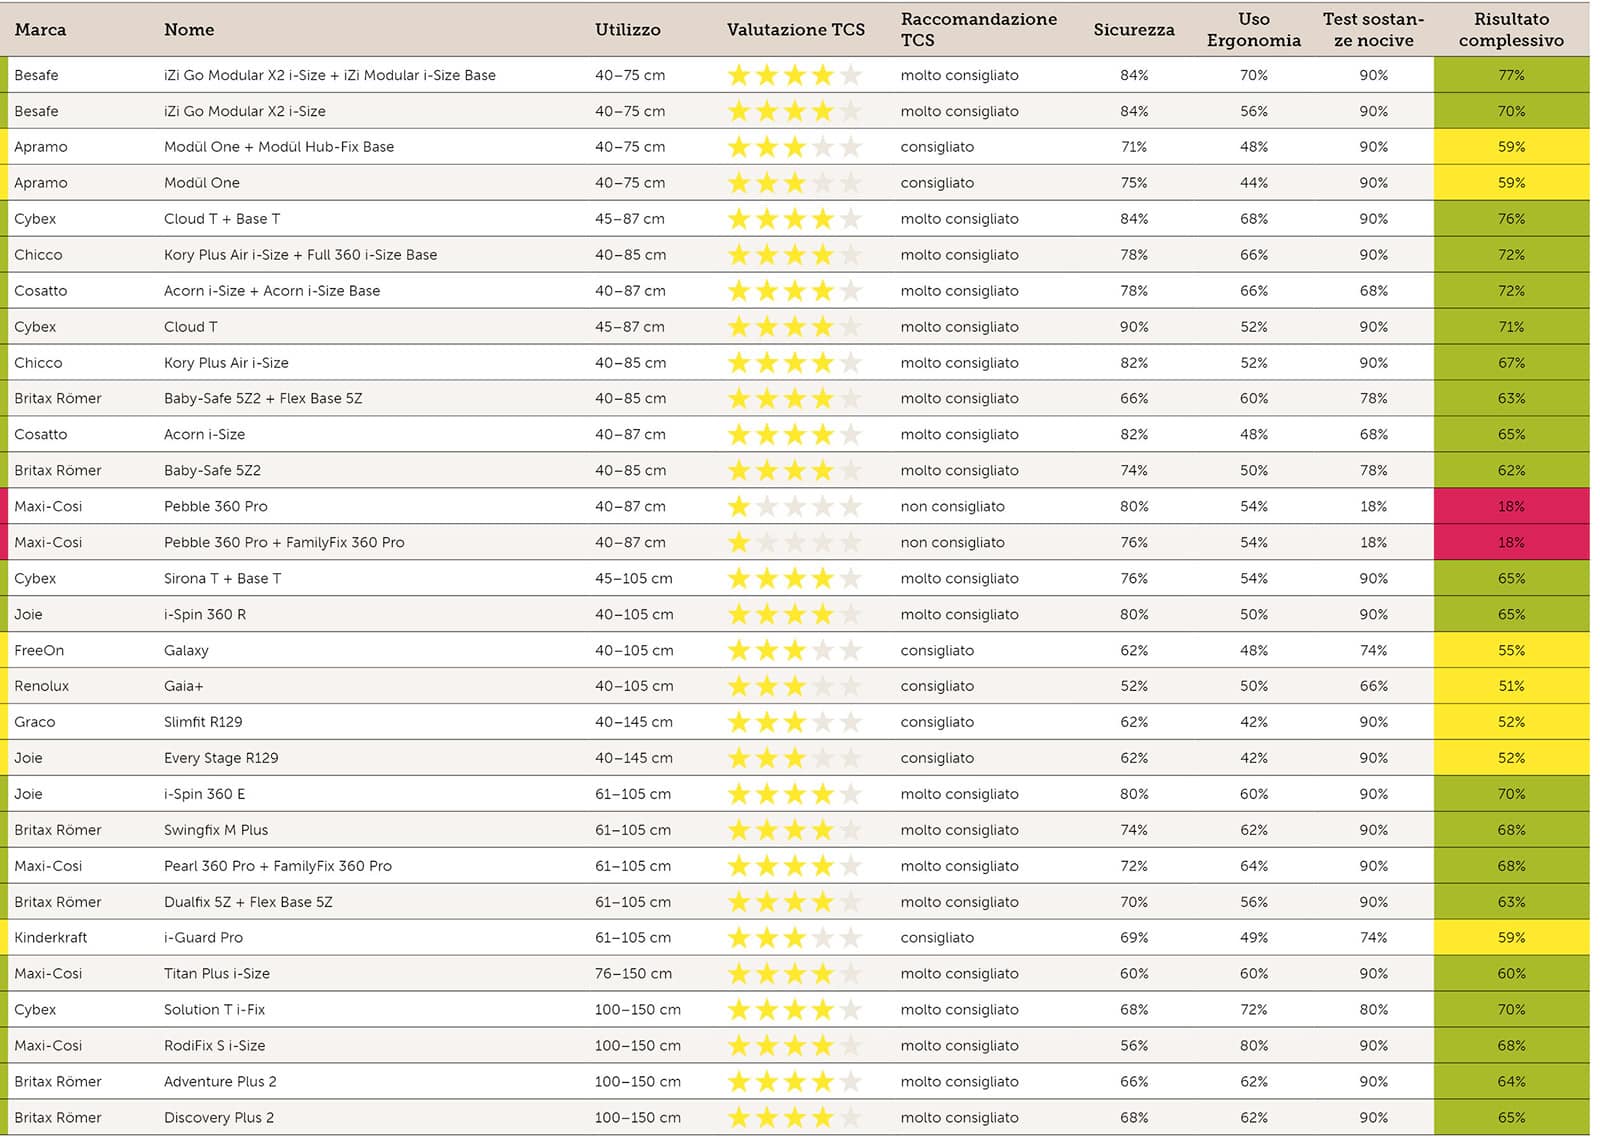Click the star rating of Titan Plus i-Size

(795, 974)
